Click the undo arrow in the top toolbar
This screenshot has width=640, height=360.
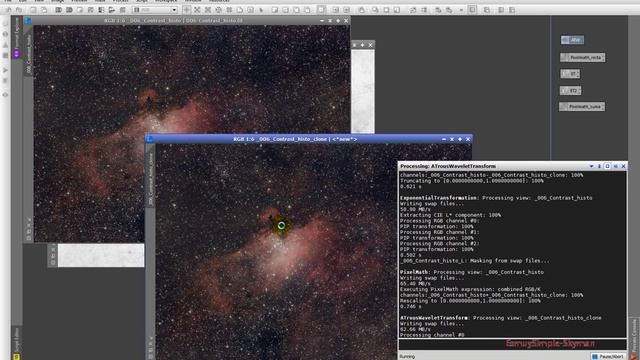[8, 9]
